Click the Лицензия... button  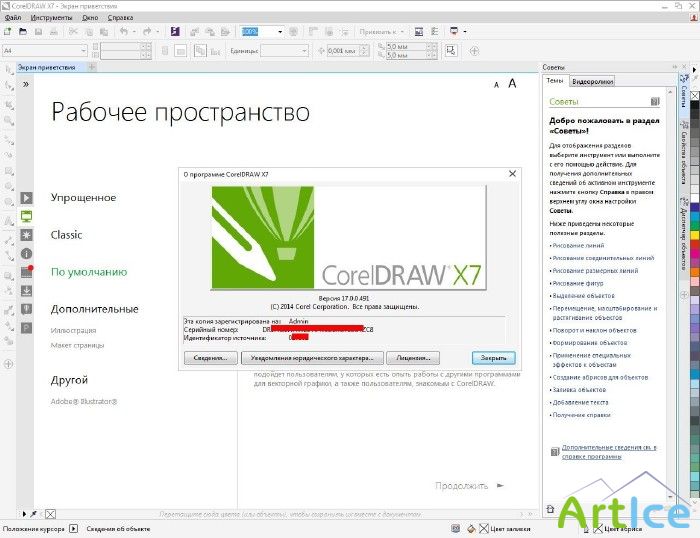(413, 358)
